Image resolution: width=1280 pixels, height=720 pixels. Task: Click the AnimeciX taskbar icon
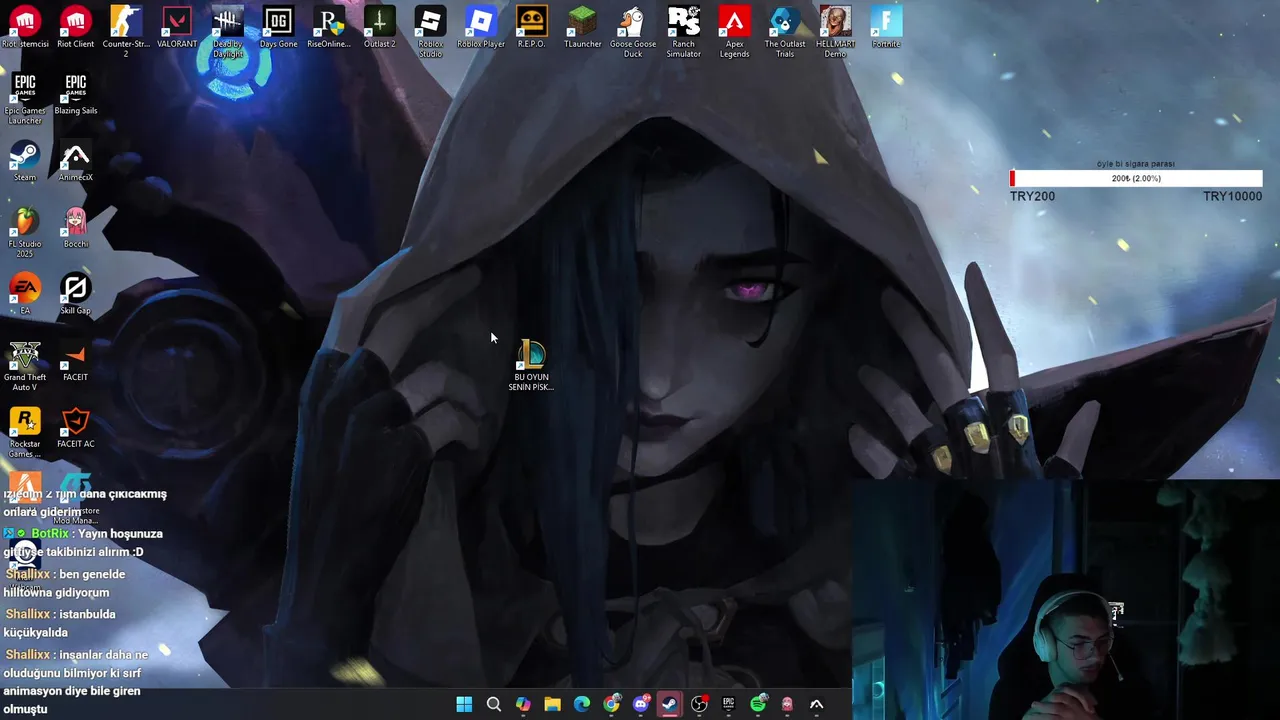[817, 704]
